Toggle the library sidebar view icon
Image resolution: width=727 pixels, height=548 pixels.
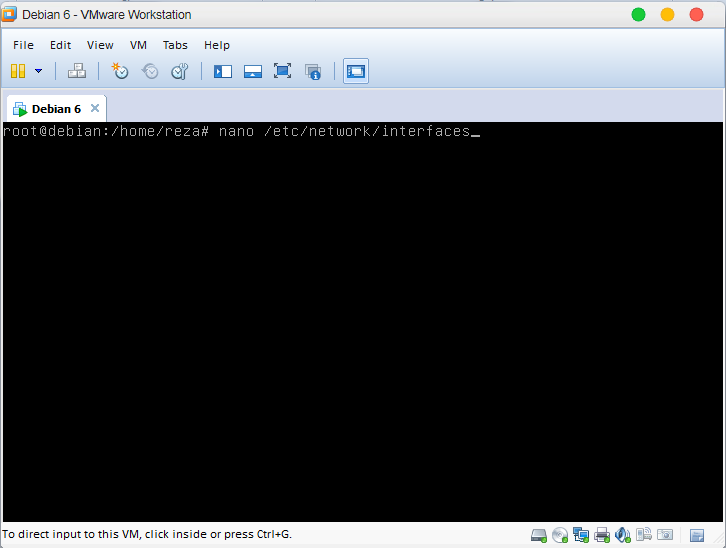point(223,71)
